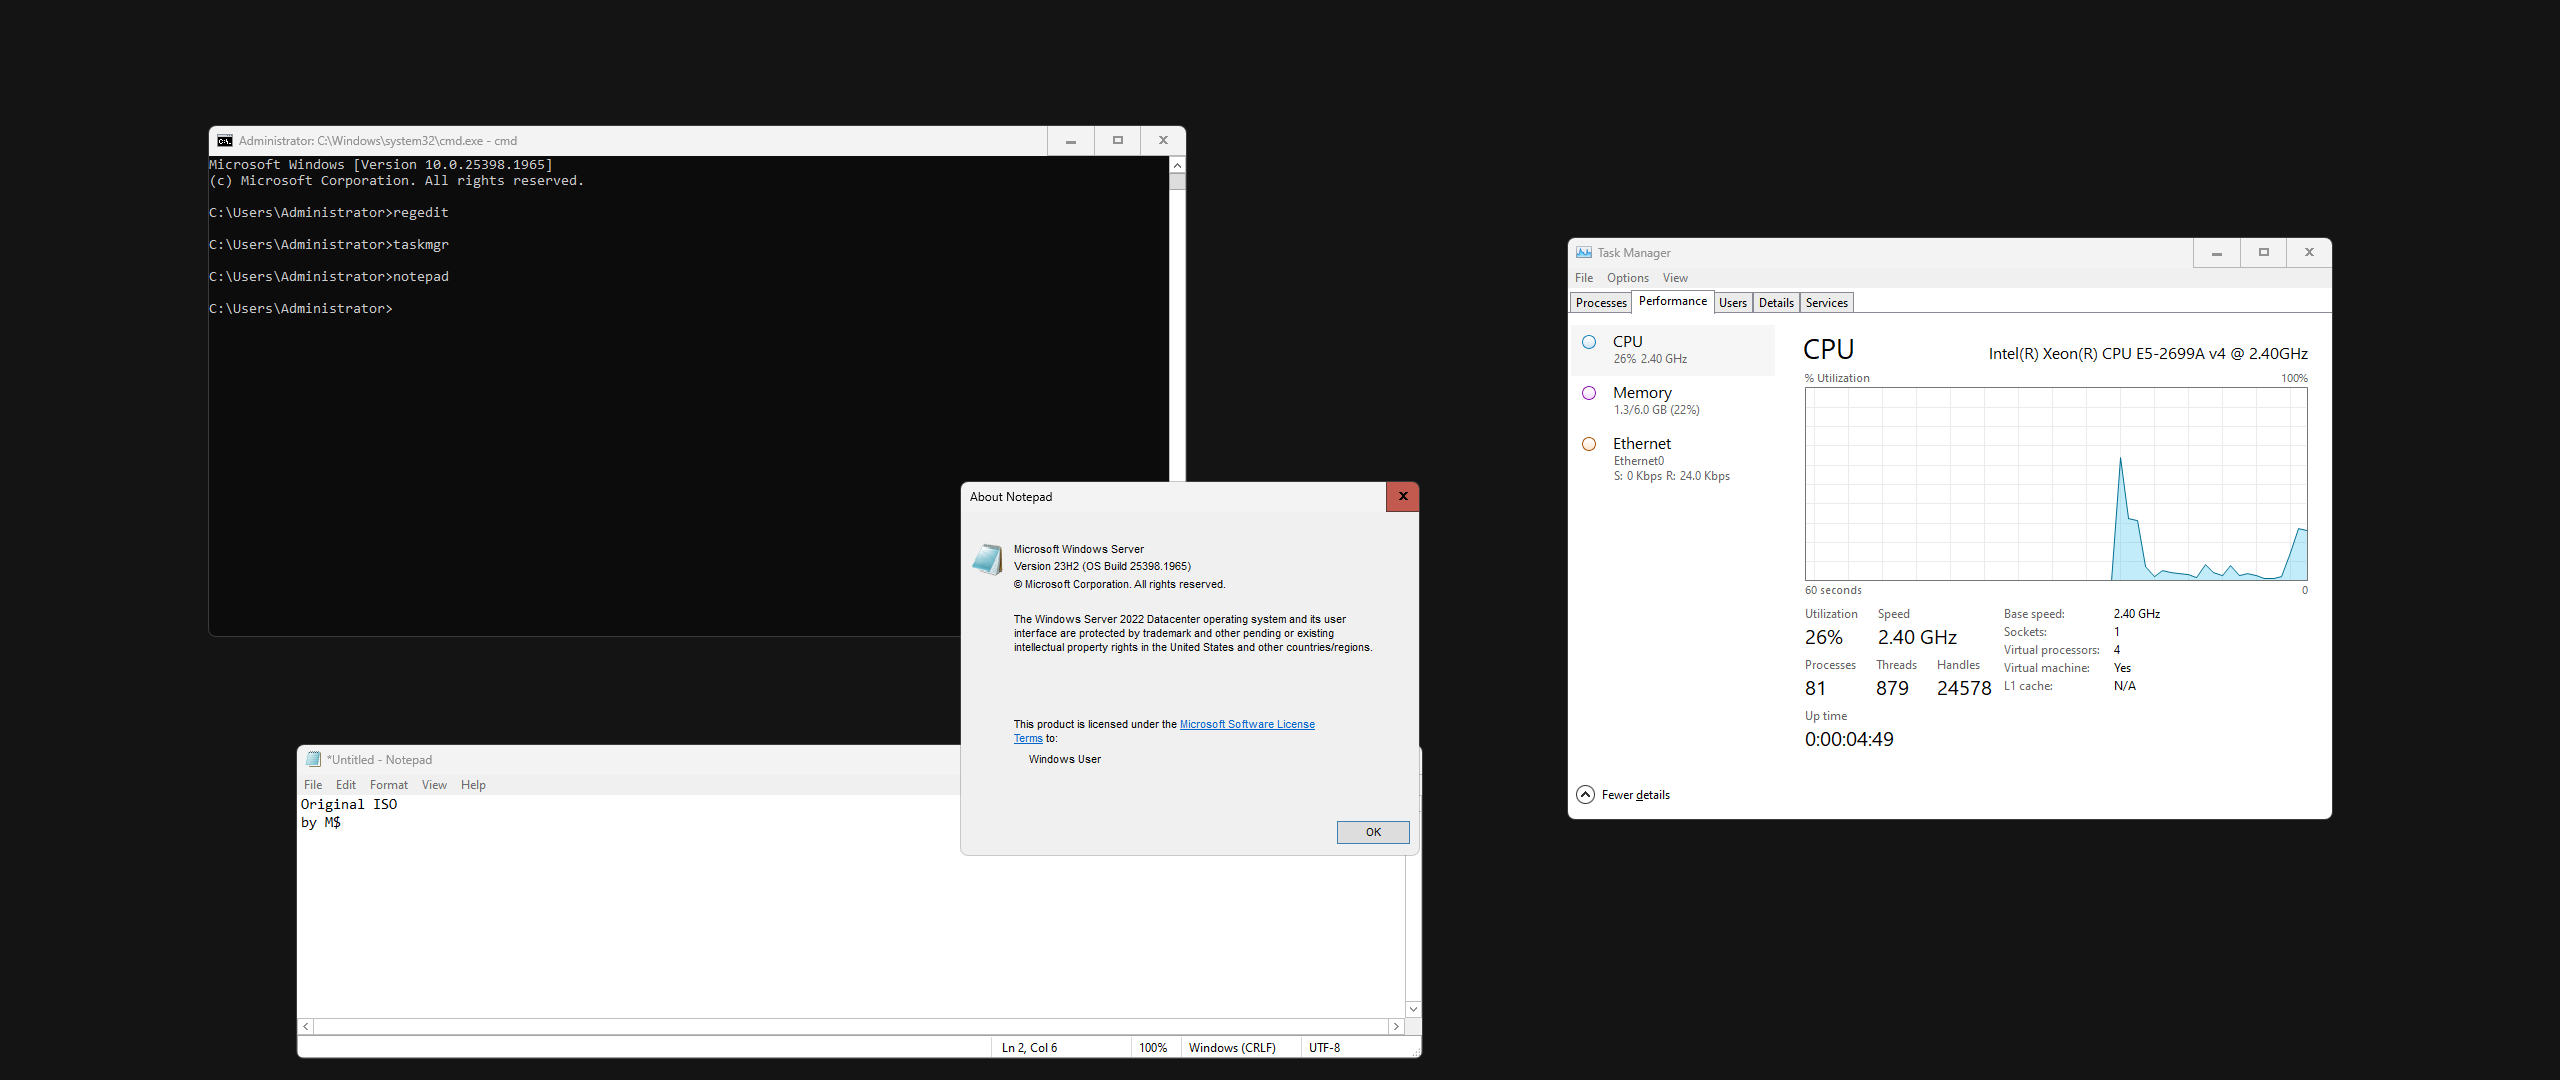Click the Task Manager title bar icon
Screen dimensions: 2560x1080
point(1584,253)
